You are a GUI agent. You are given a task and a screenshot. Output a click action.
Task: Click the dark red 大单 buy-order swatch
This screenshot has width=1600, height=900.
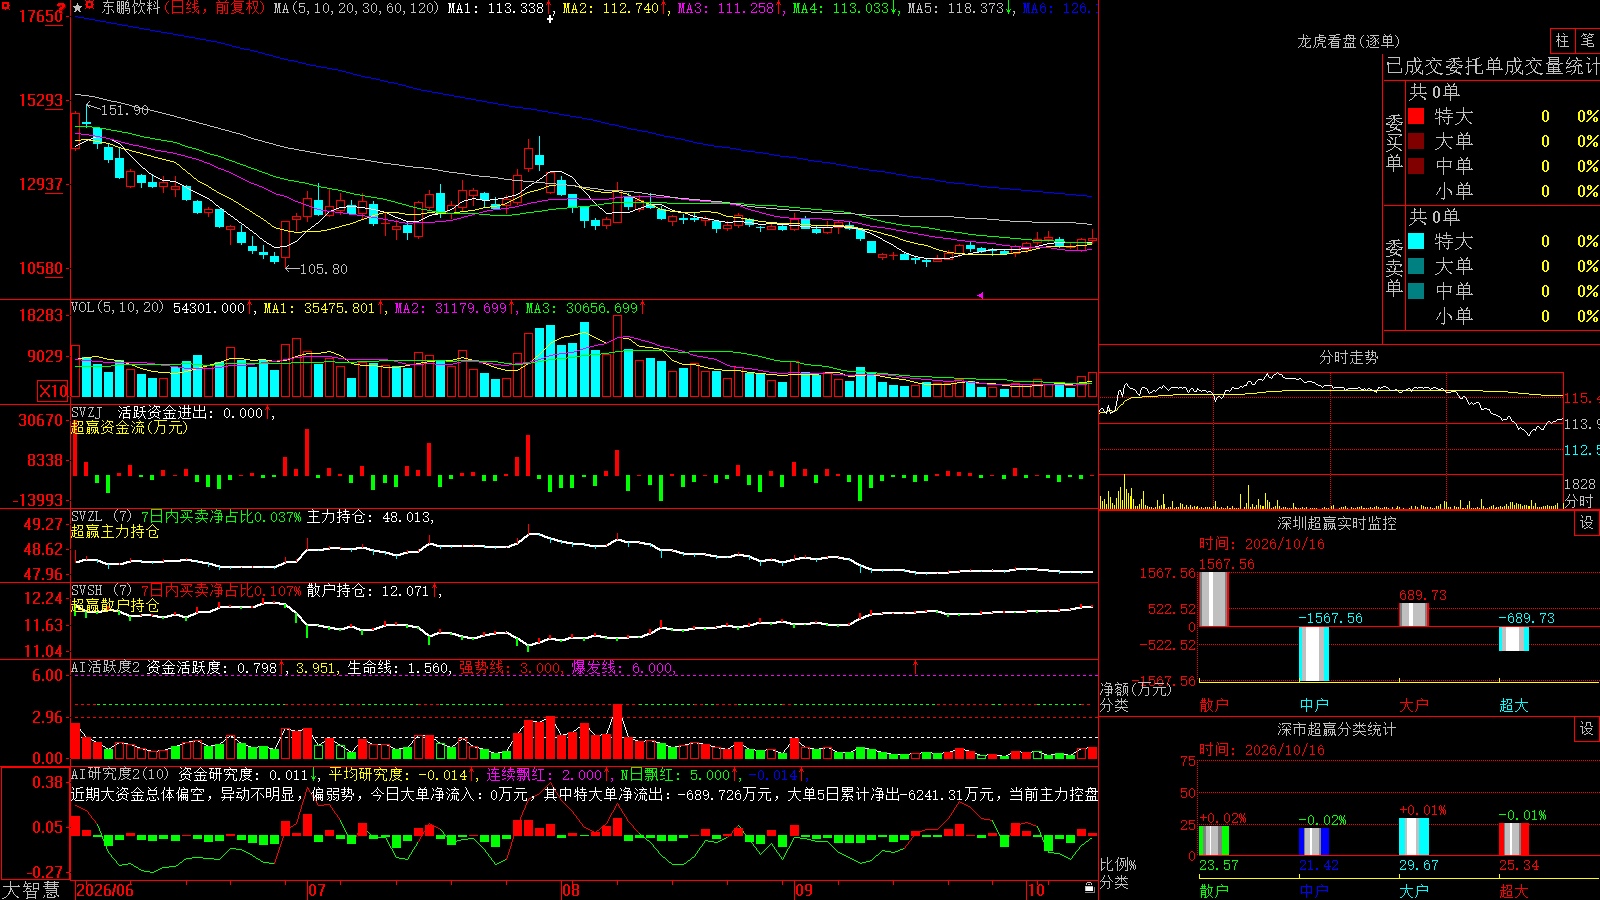click(x=1416, y=141)
